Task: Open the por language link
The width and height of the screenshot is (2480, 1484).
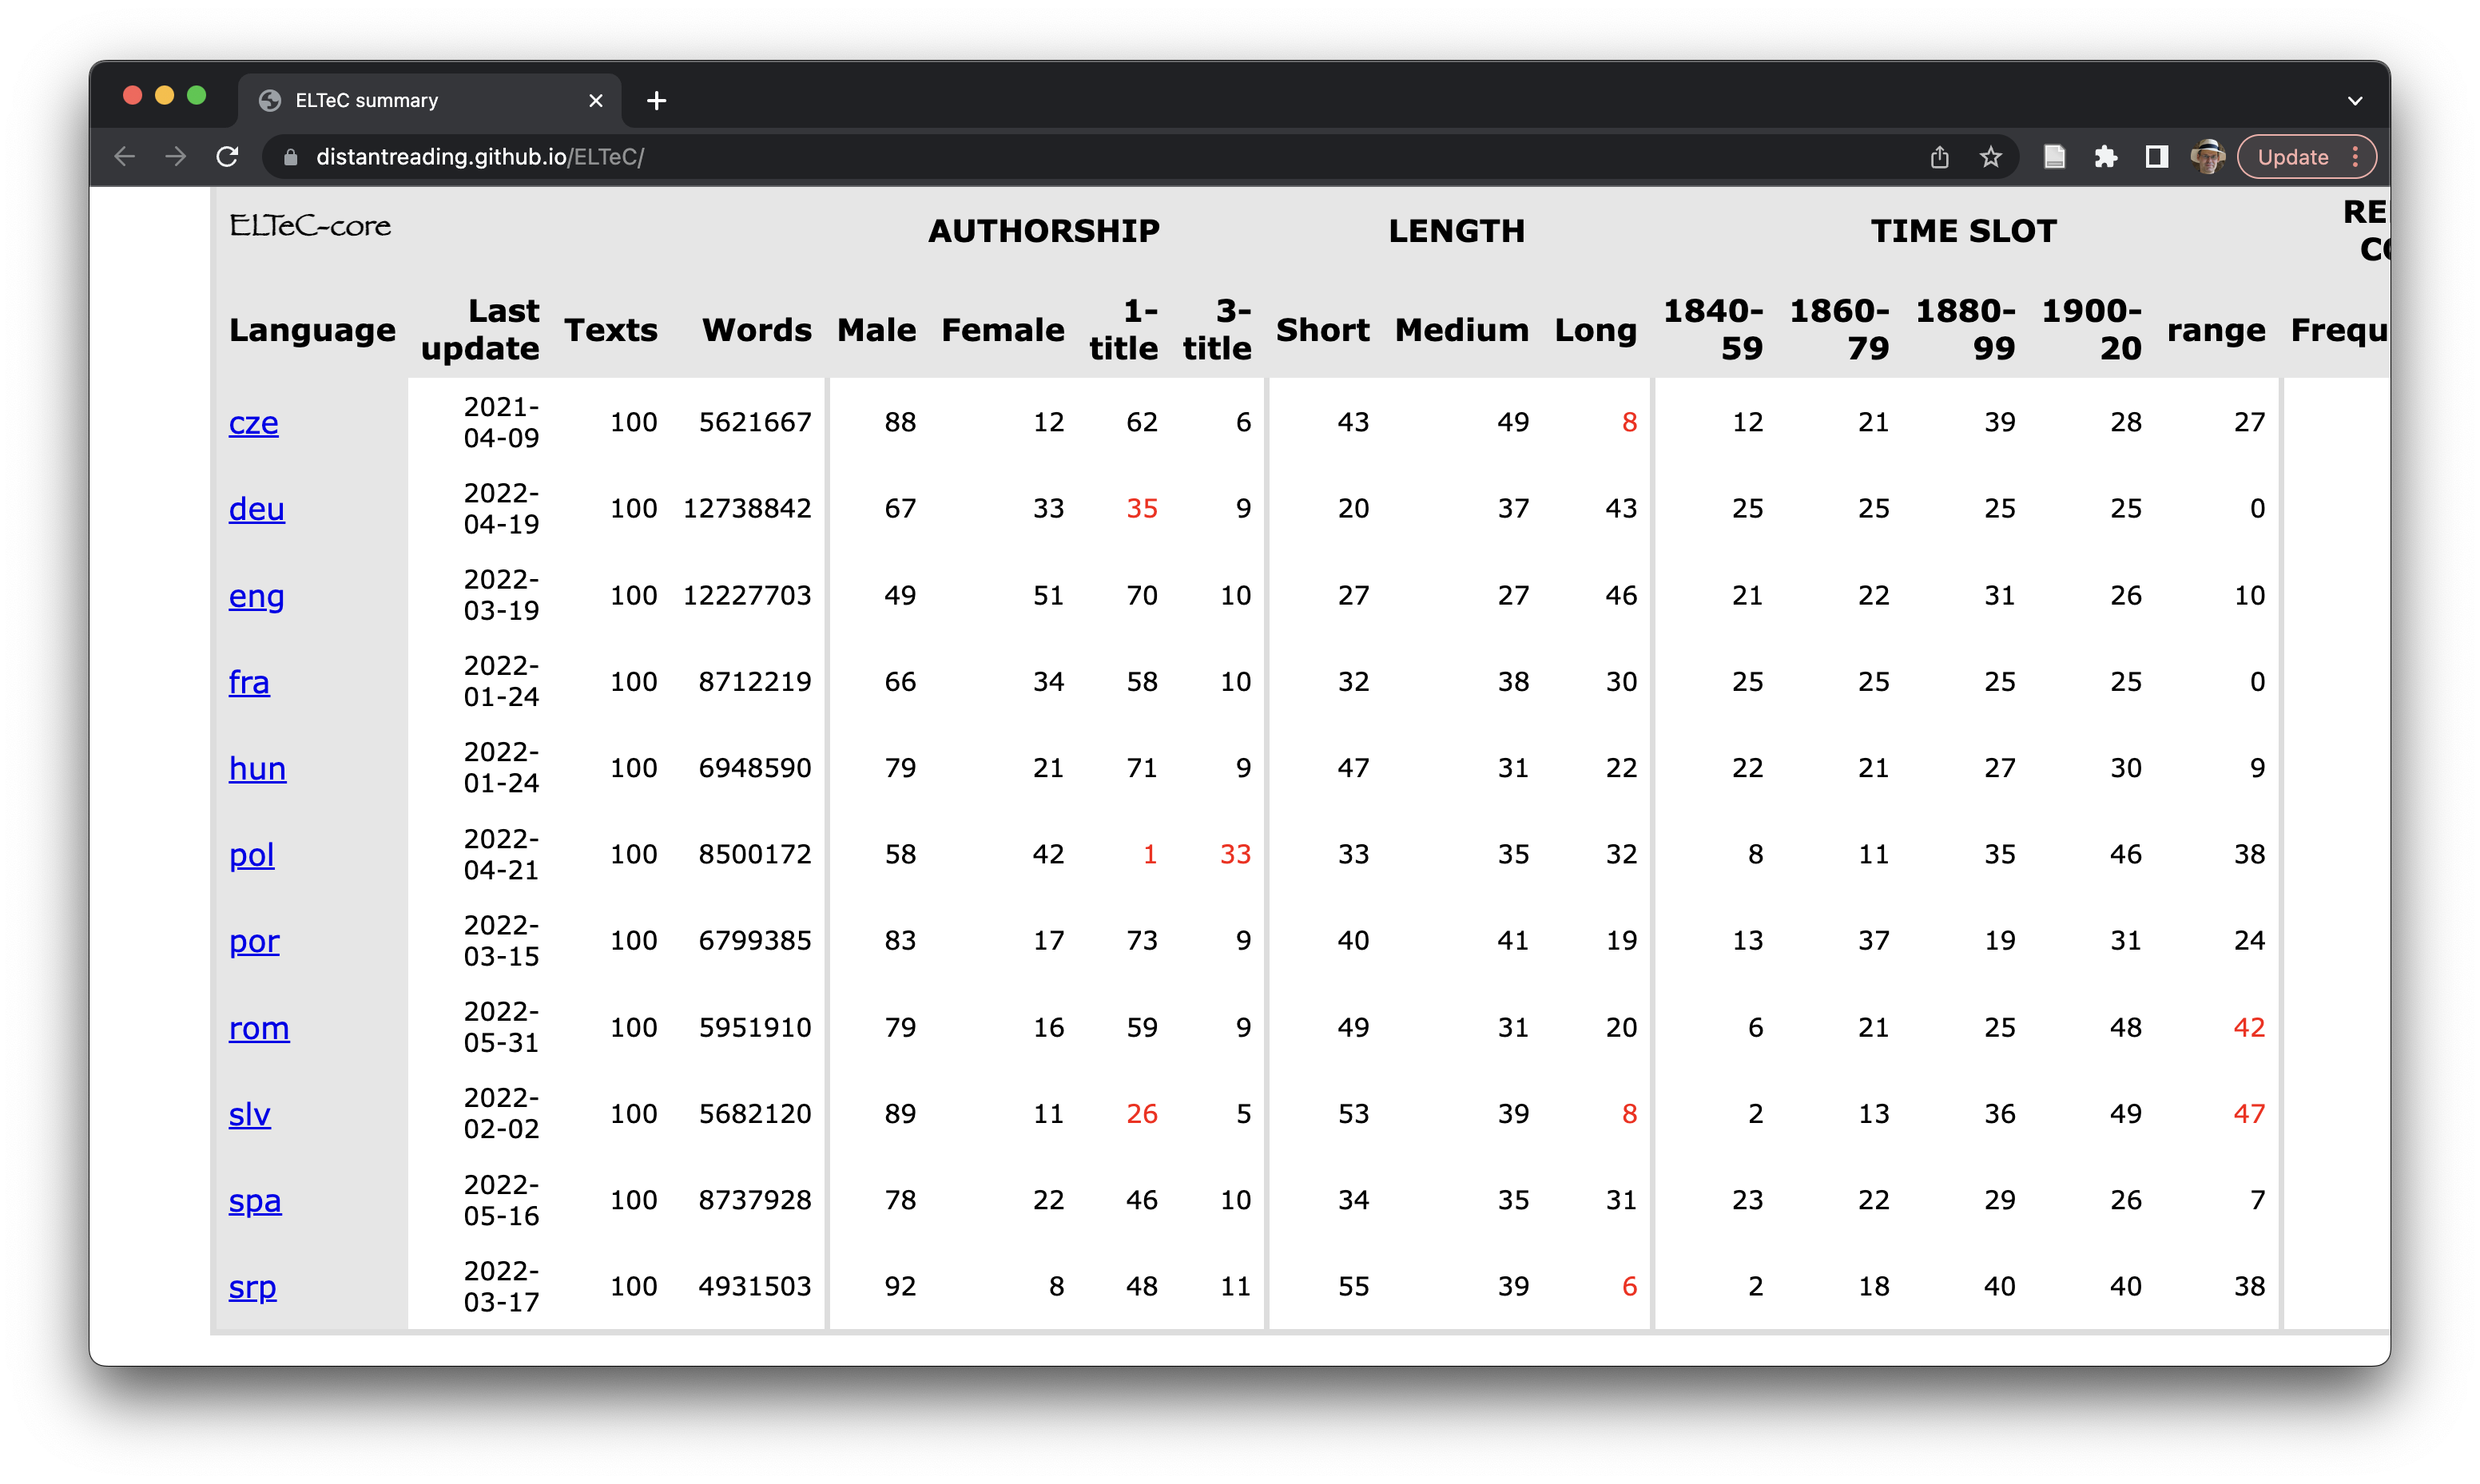Action: tap(254, 941)
